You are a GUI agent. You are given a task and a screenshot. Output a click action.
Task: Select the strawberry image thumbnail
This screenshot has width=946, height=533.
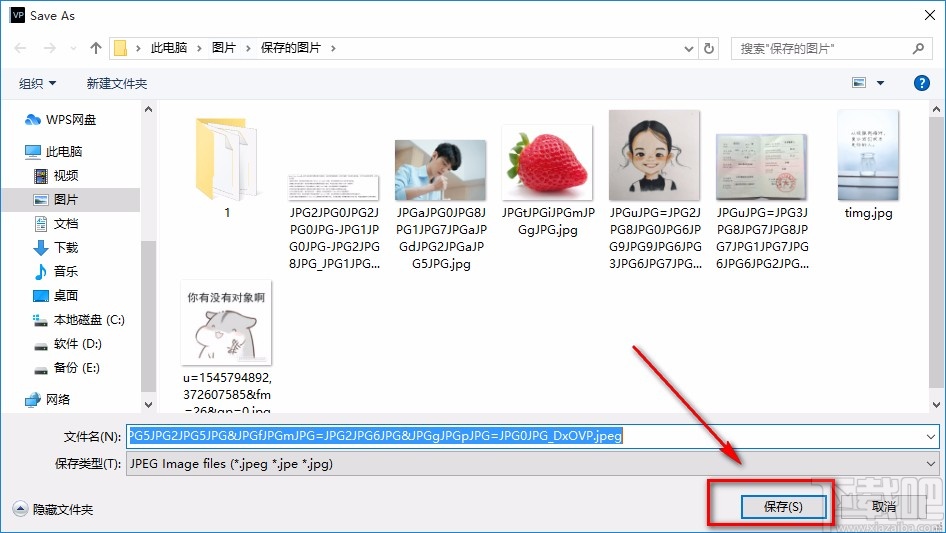tap(548, 163)
